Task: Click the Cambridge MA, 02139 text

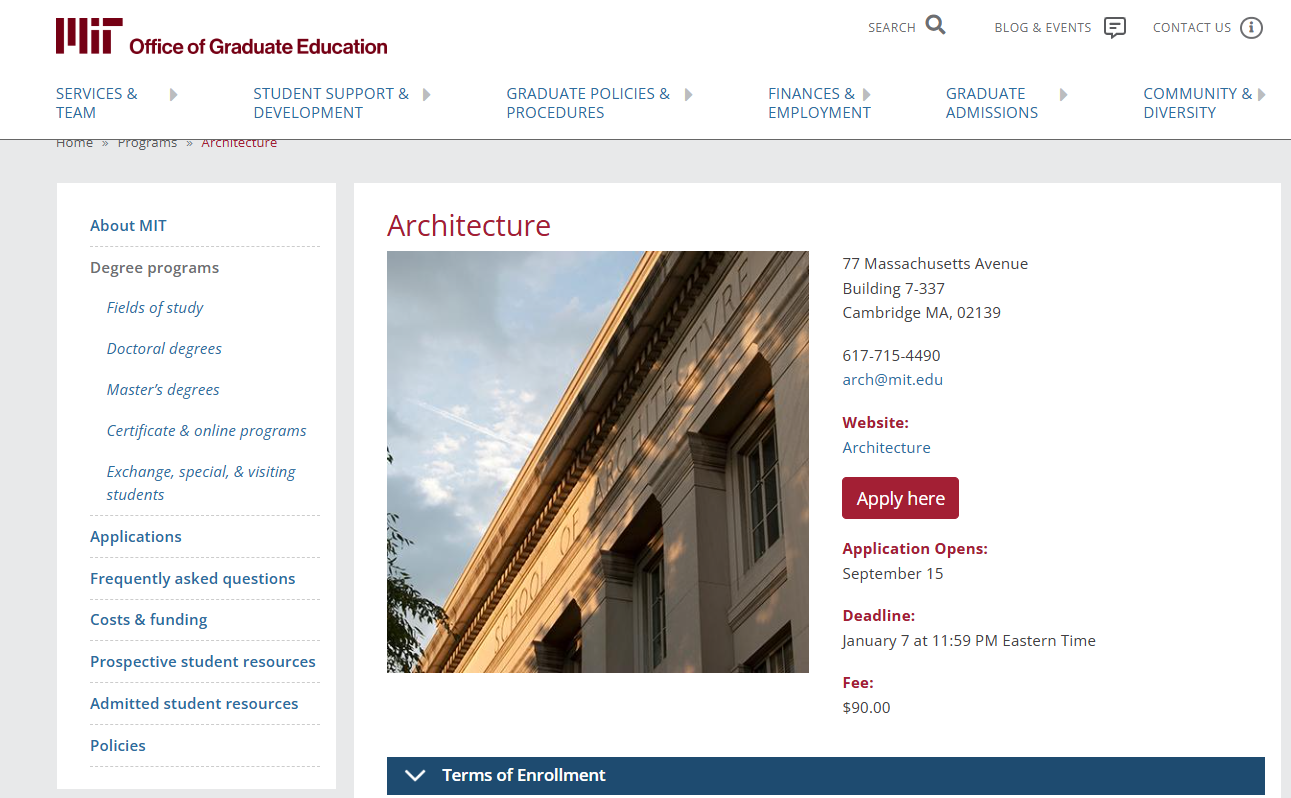Action: click(x=921, y=313)
